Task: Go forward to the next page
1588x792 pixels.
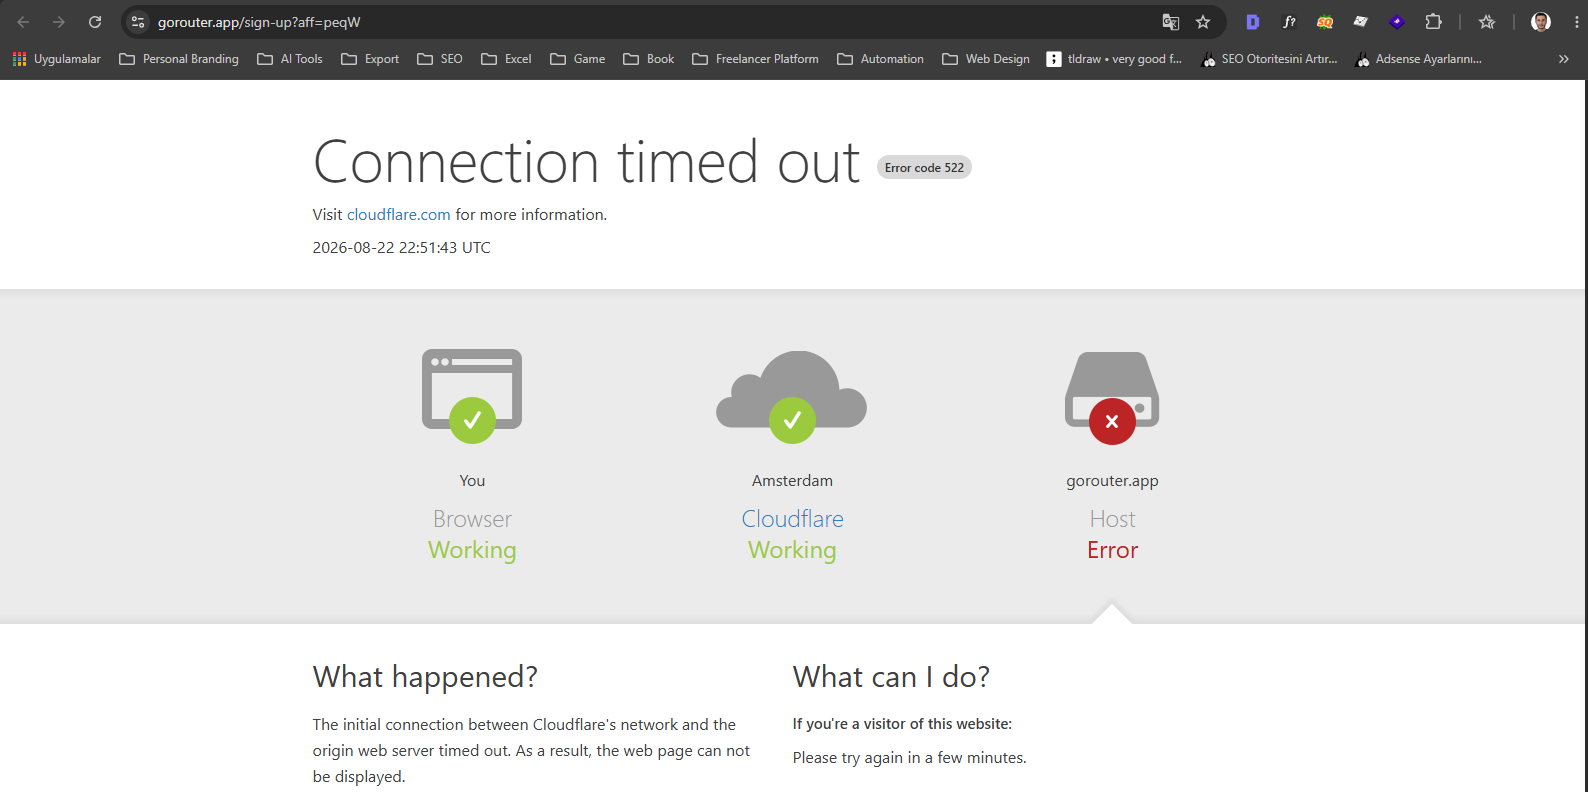Action: 59,22
